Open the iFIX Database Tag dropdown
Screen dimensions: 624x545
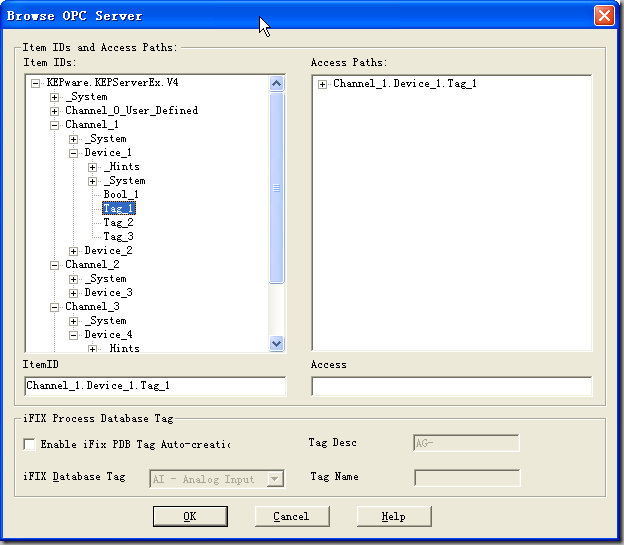[275, 479]
